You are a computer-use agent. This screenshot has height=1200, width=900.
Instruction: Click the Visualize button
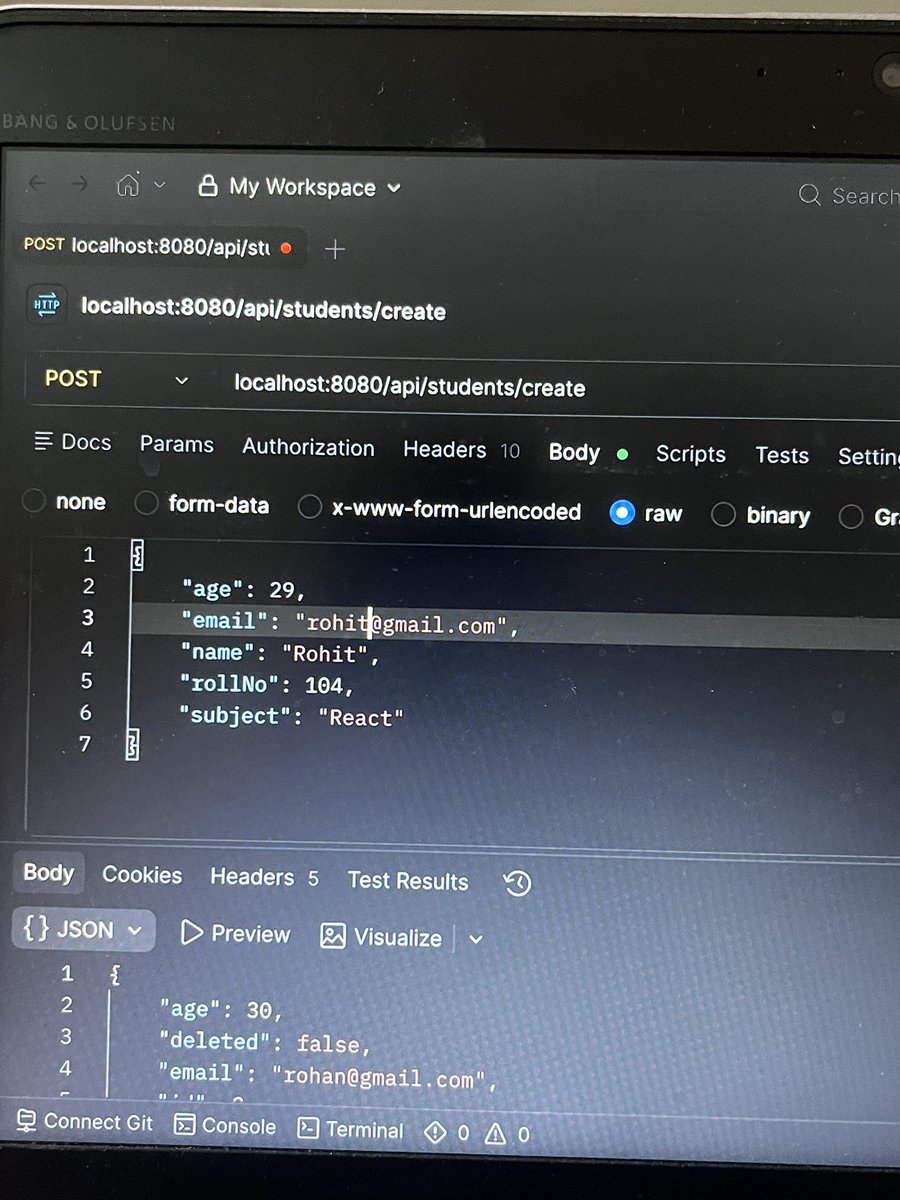(380, 937)
